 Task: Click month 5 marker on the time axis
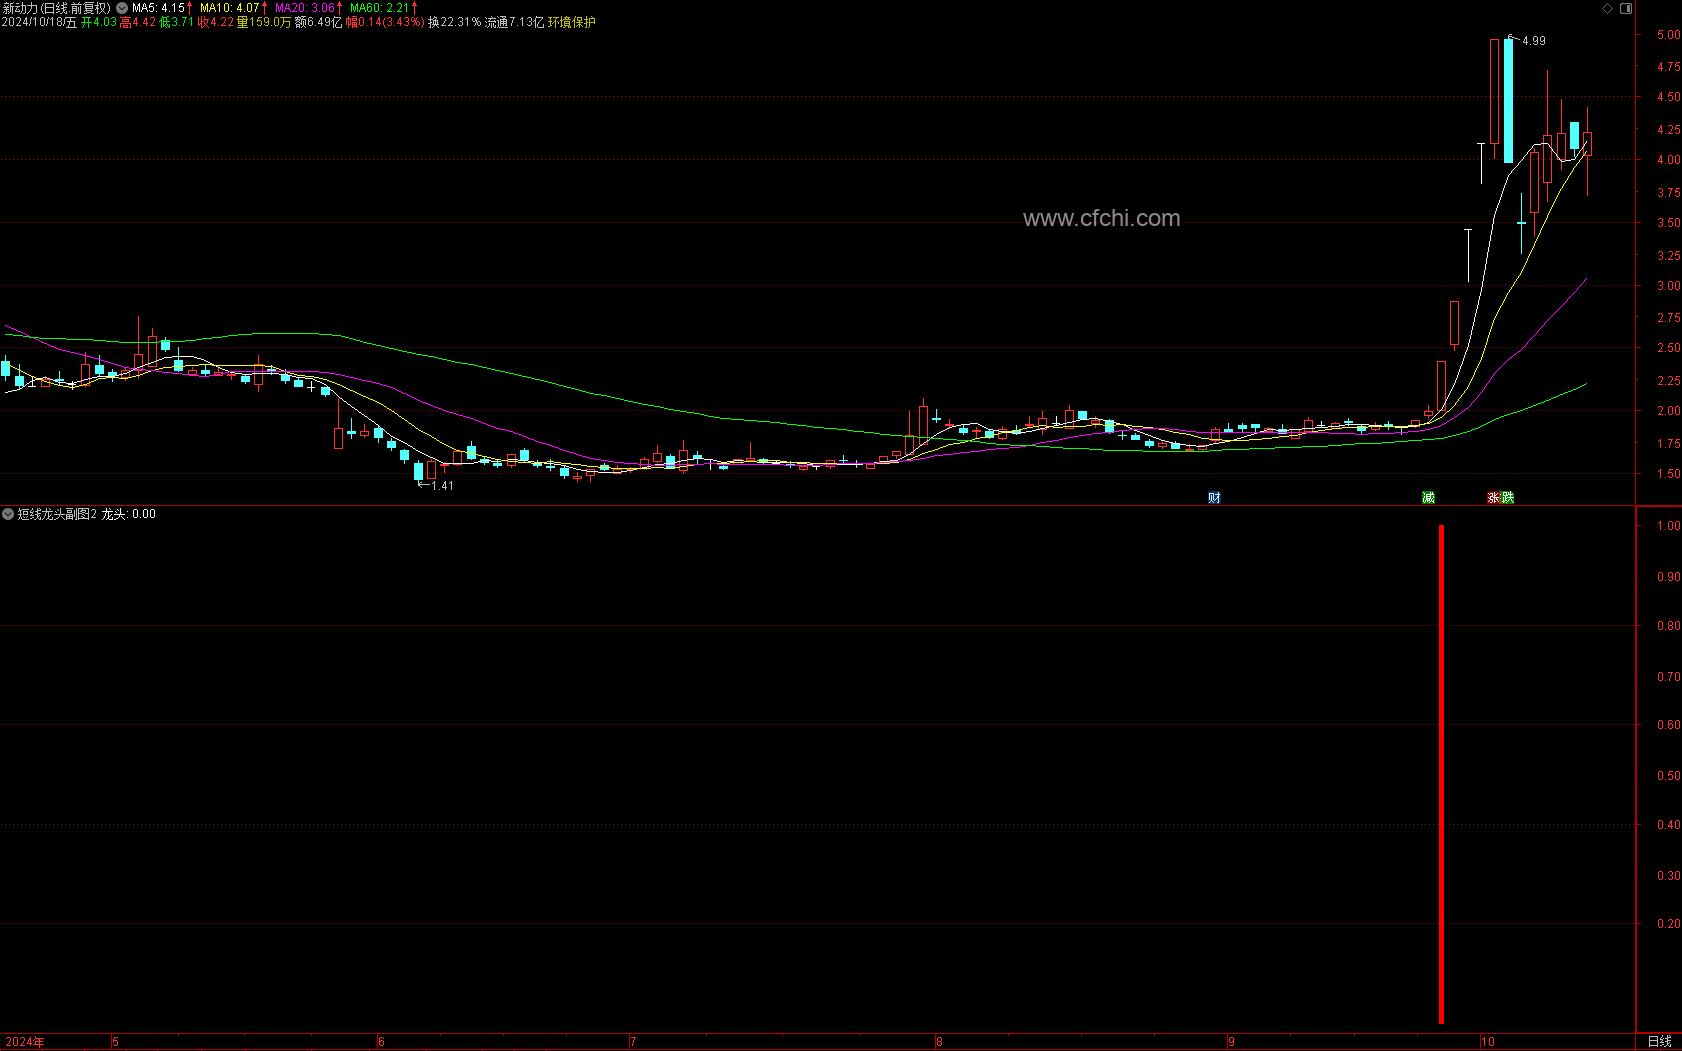[x=116, y=1042]
